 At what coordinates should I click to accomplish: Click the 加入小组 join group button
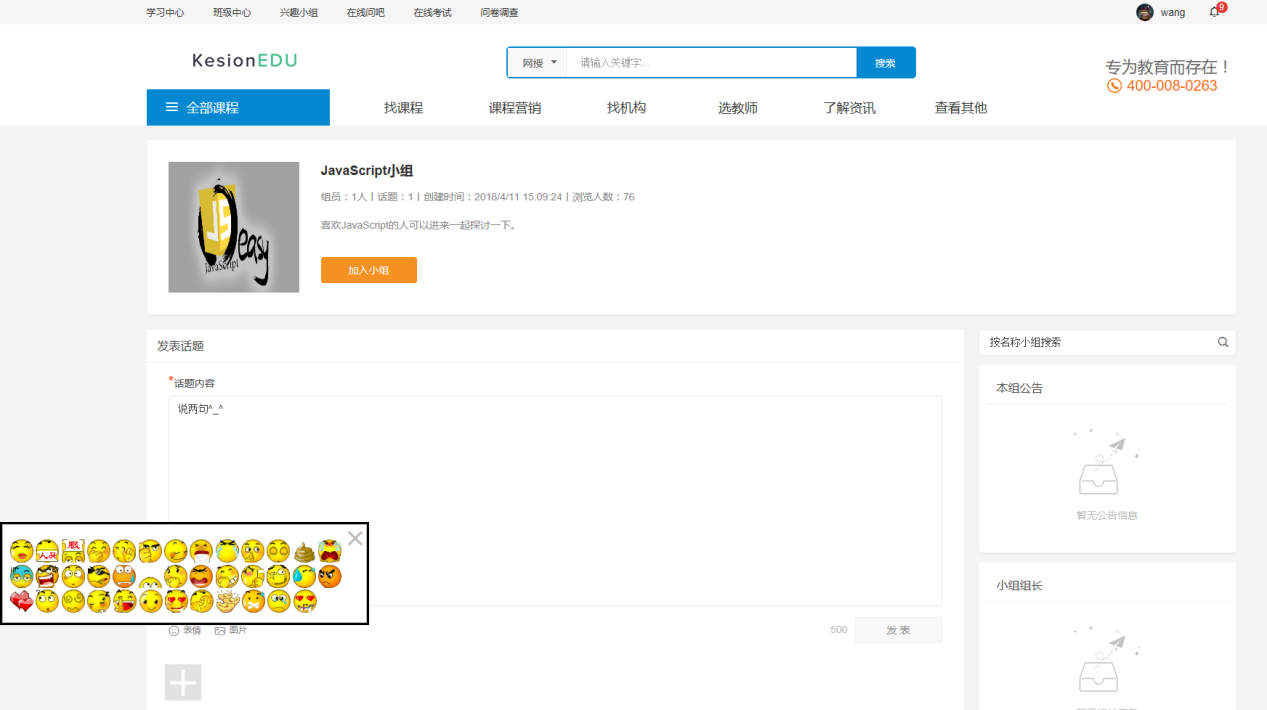(368, 269)
